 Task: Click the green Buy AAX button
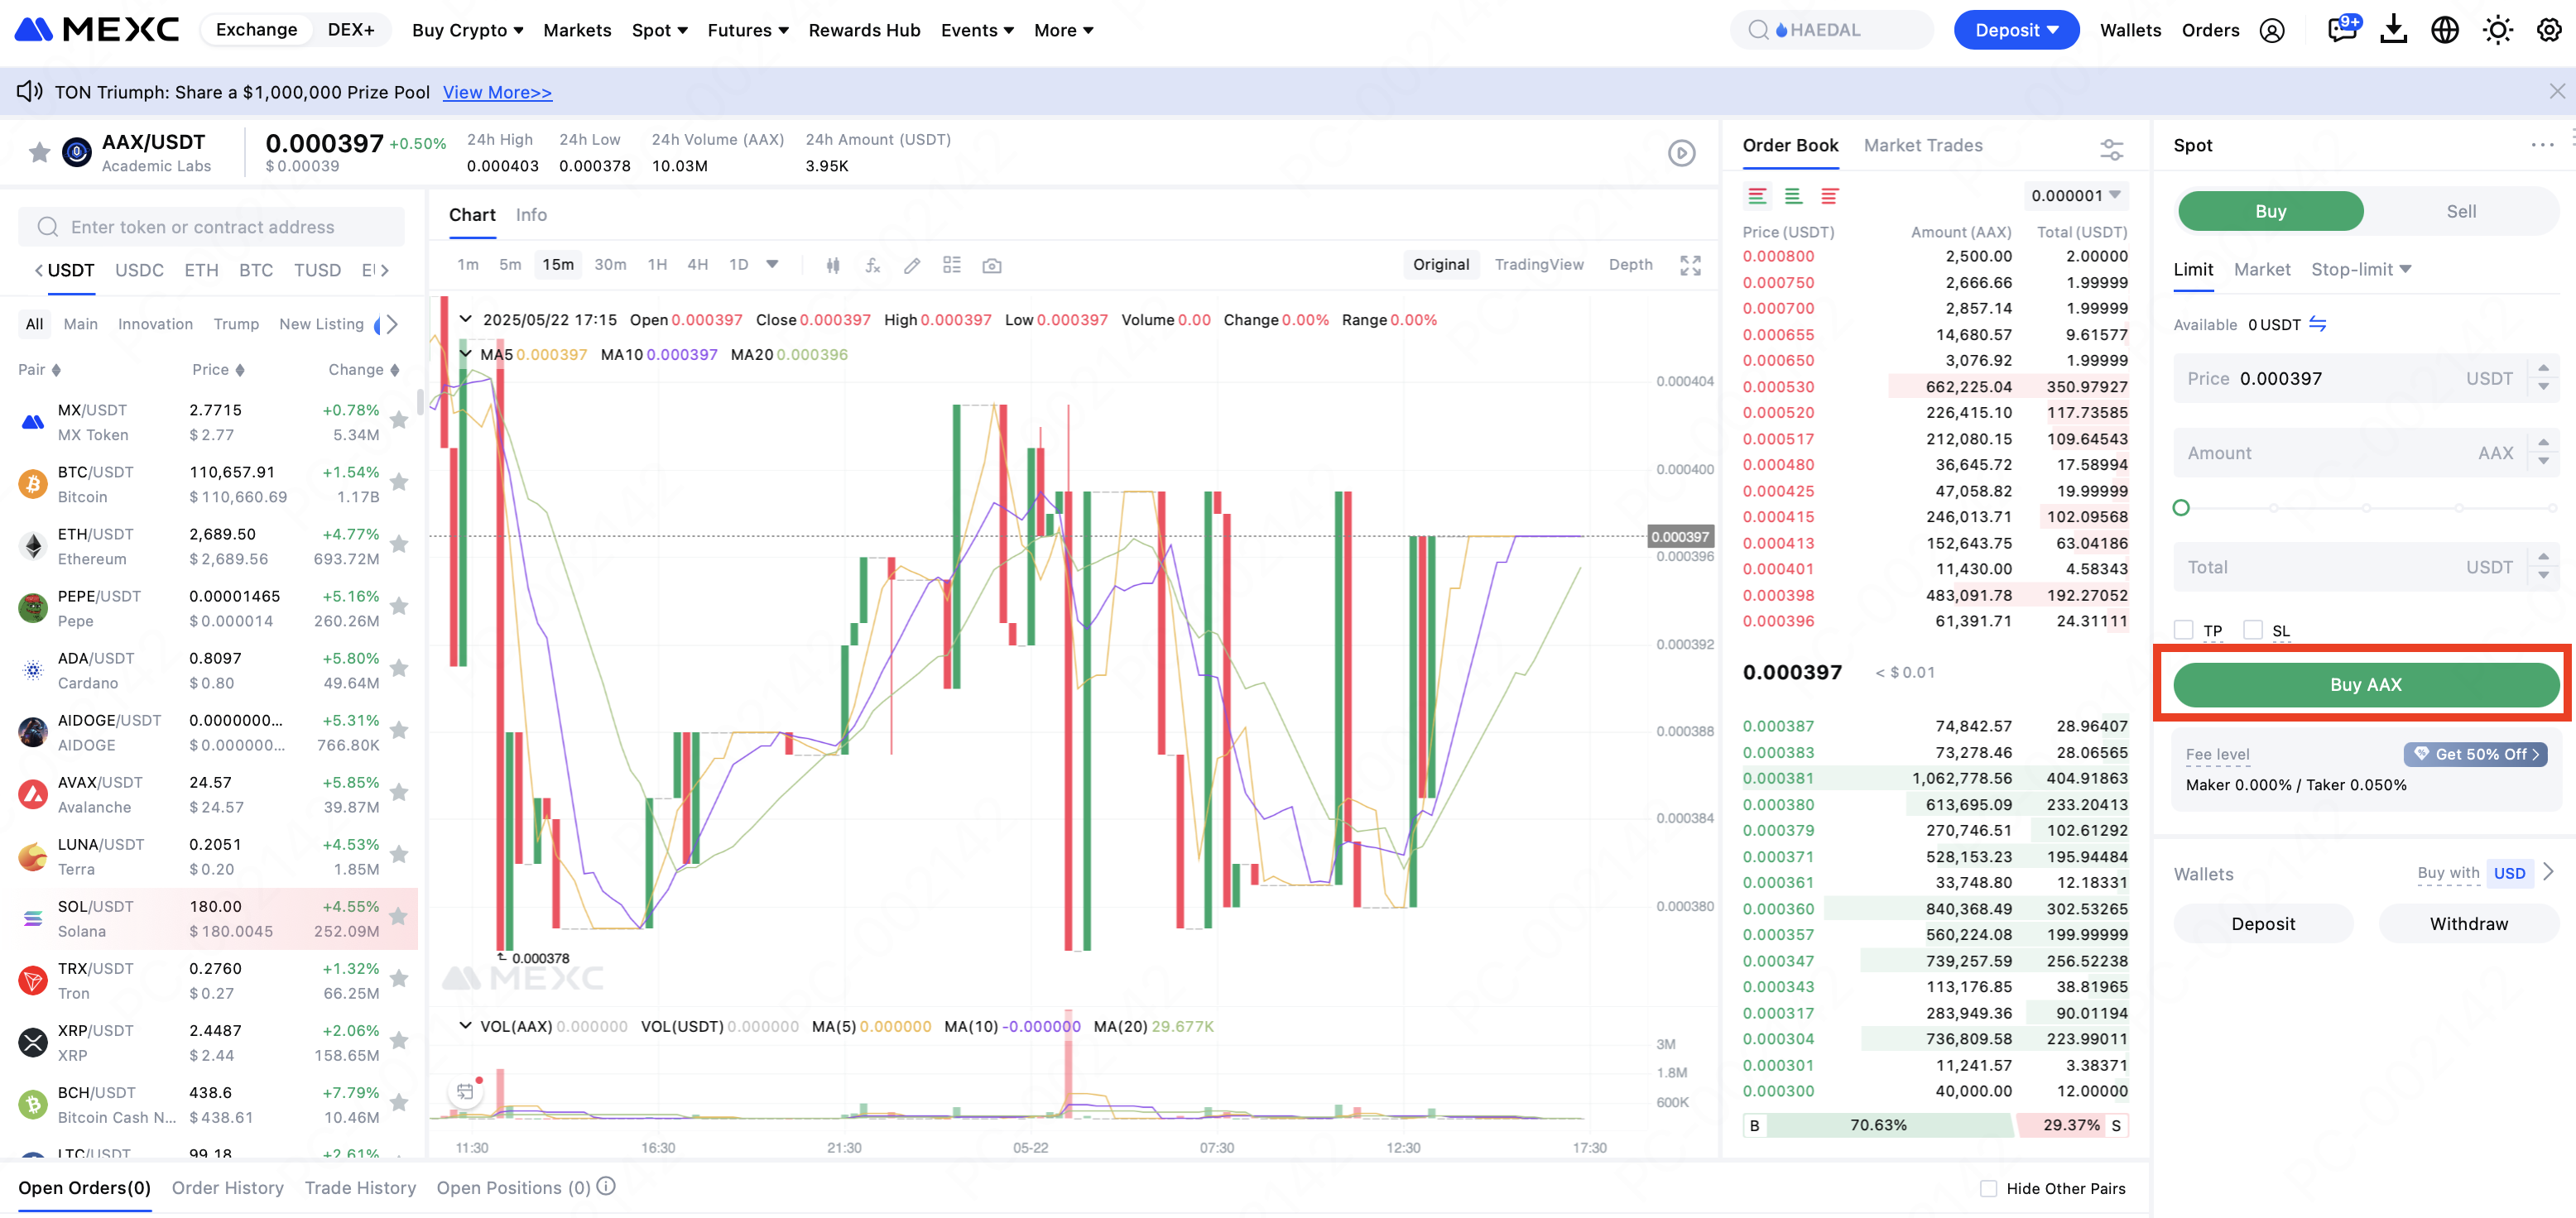tap(2365, 684)
